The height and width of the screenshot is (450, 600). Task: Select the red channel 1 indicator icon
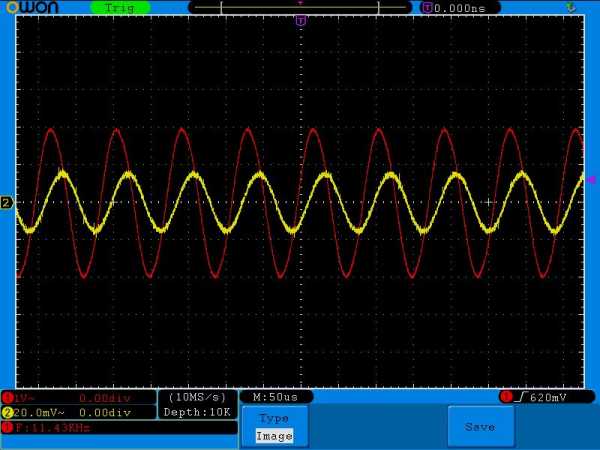pos(7,397)
